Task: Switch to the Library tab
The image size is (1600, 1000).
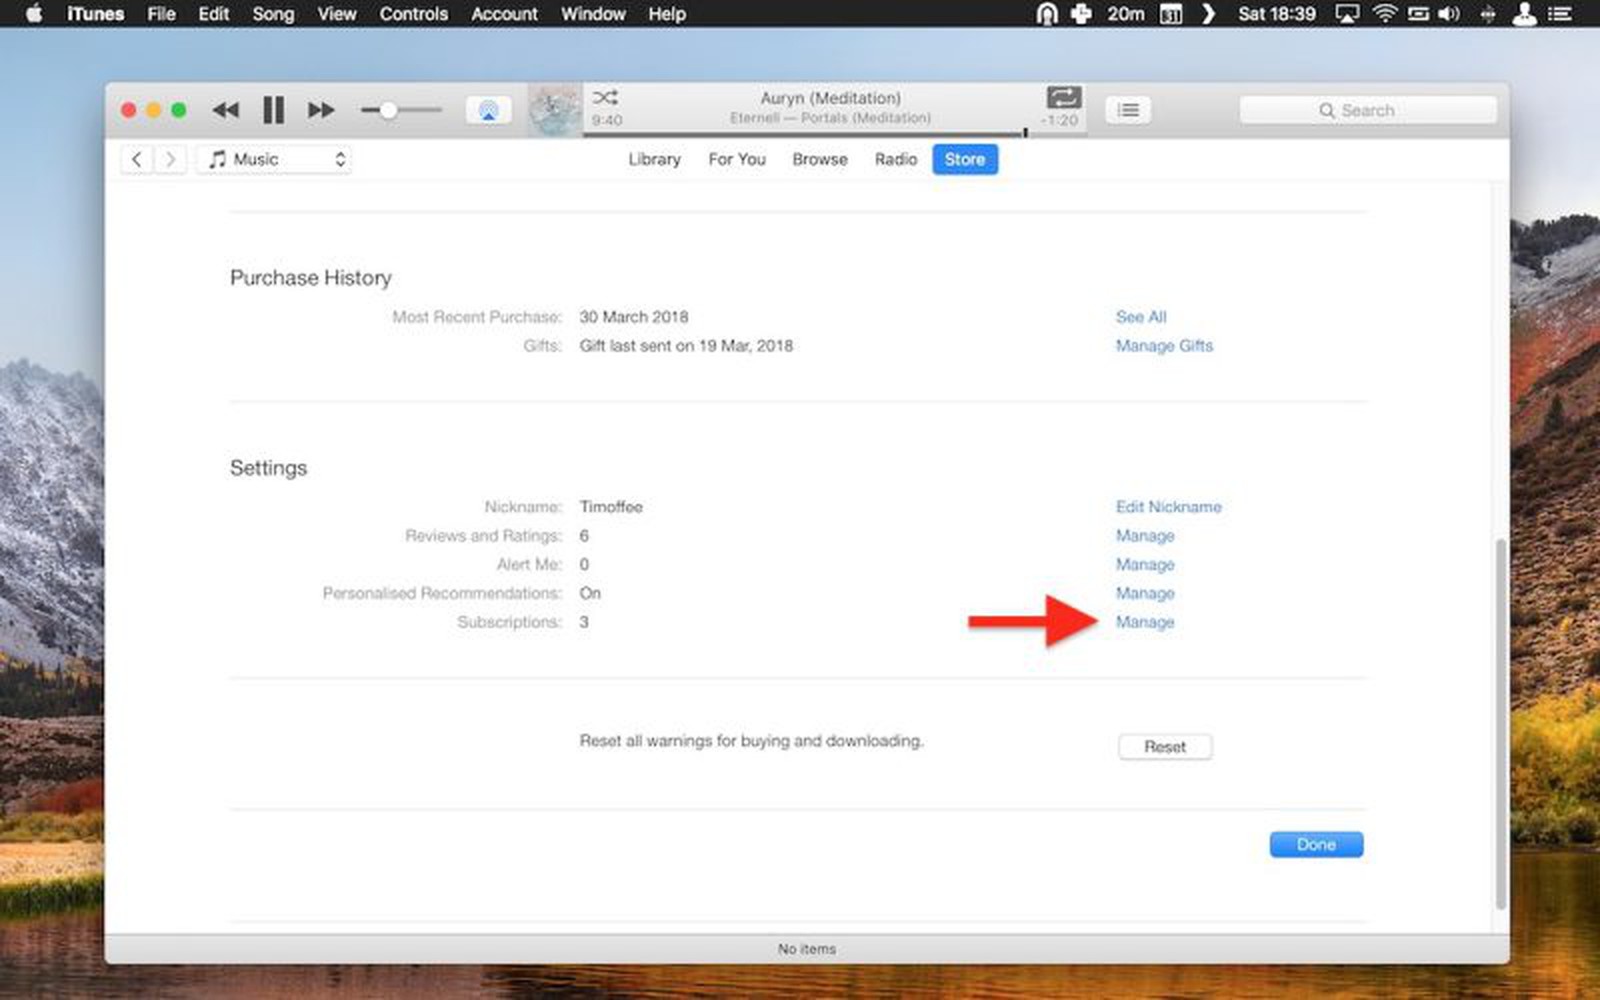Action: pyautogui.click(x=654, y=159)
